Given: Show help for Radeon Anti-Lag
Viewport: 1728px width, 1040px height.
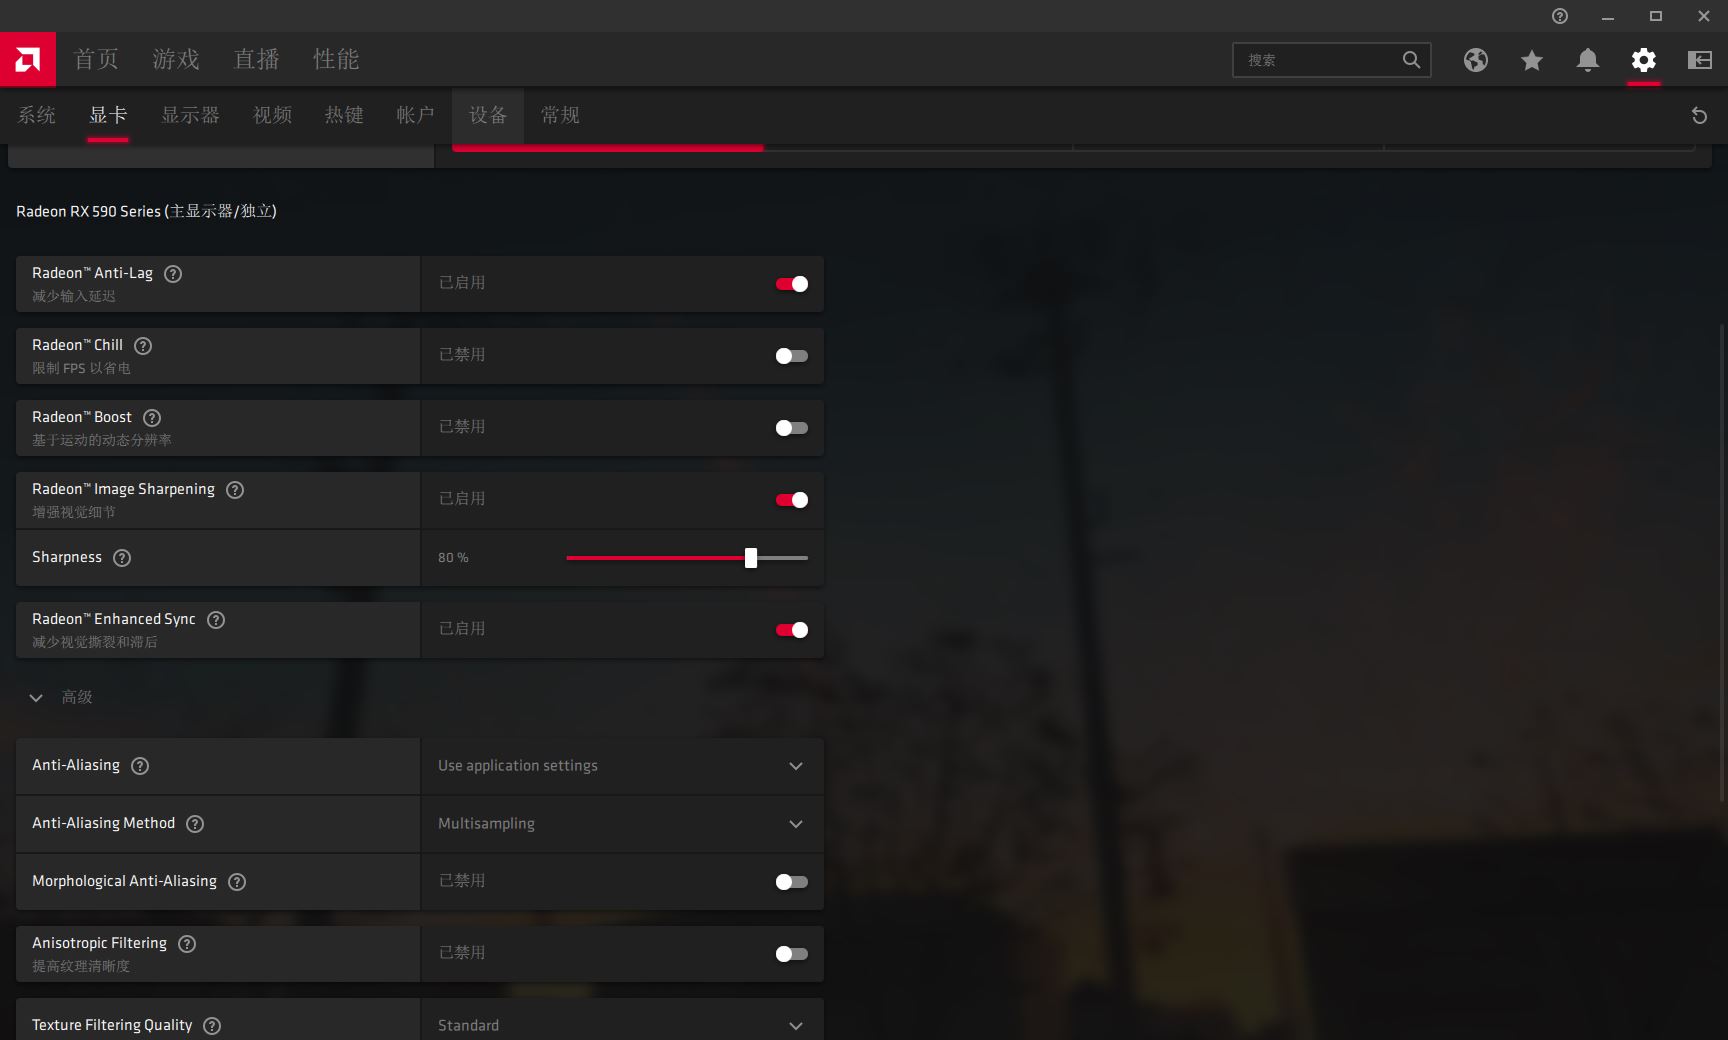Looking at the screenshot, I should pyautogui.click(x=173, y=274).
